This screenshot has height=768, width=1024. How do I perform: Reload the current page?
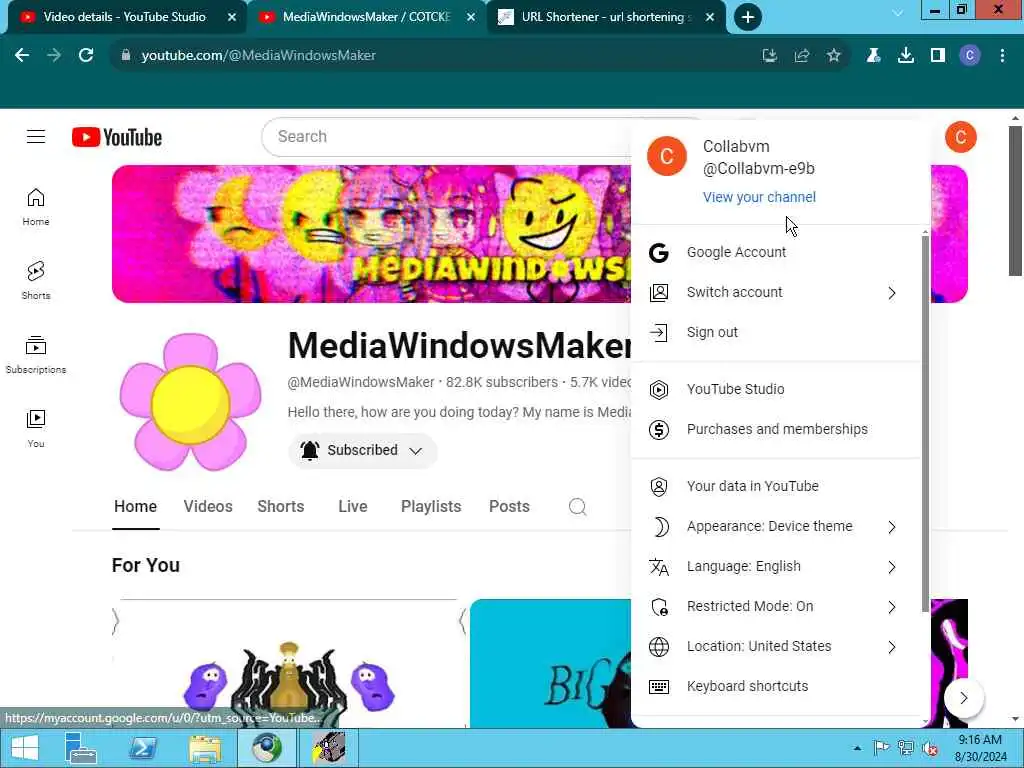coord(86,56)
